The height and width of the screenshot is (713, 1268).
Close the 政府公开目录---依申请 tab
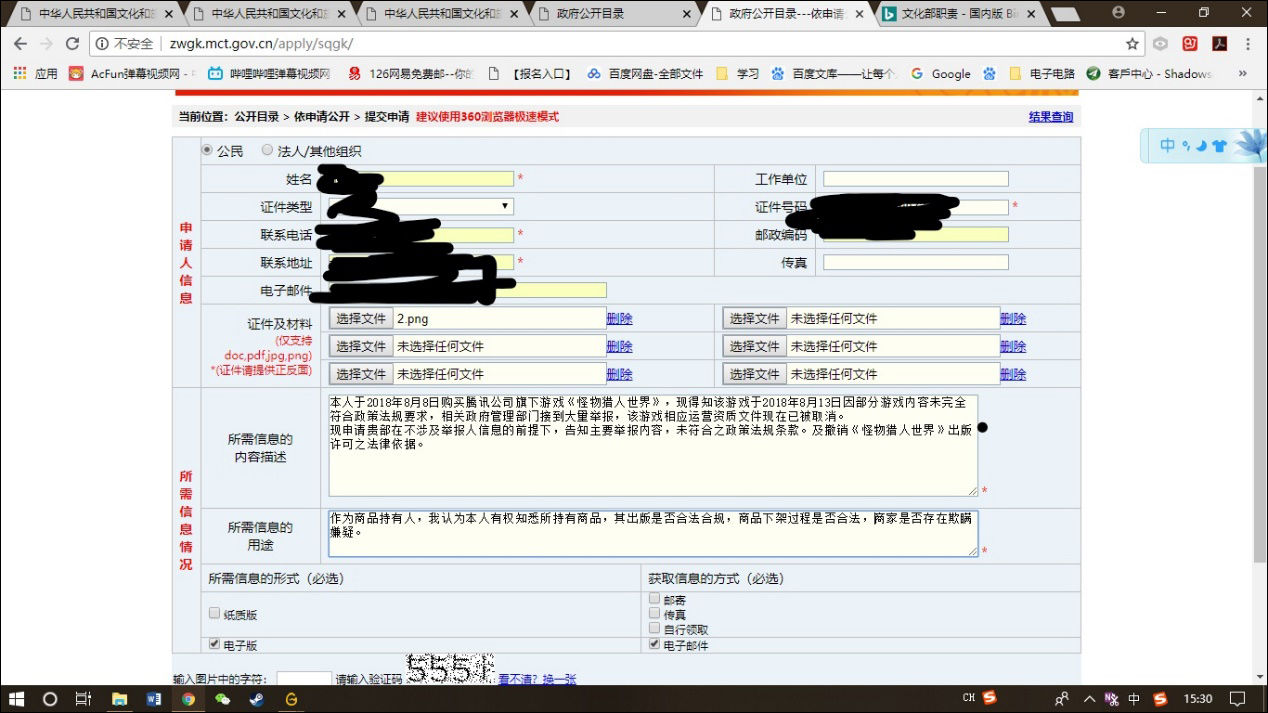tap(859, 14)
